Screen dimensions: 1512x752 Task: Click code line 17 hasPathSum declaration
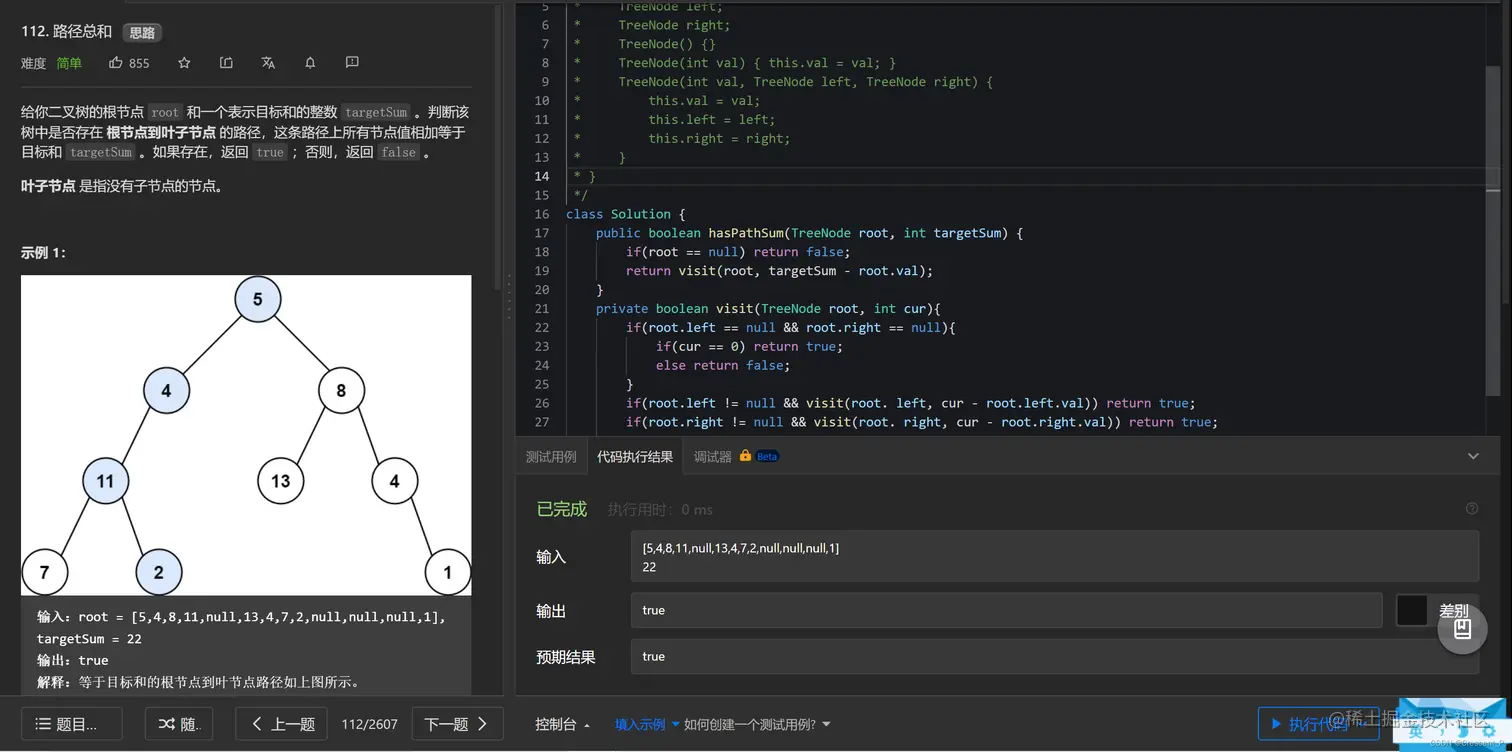point(810,233)
